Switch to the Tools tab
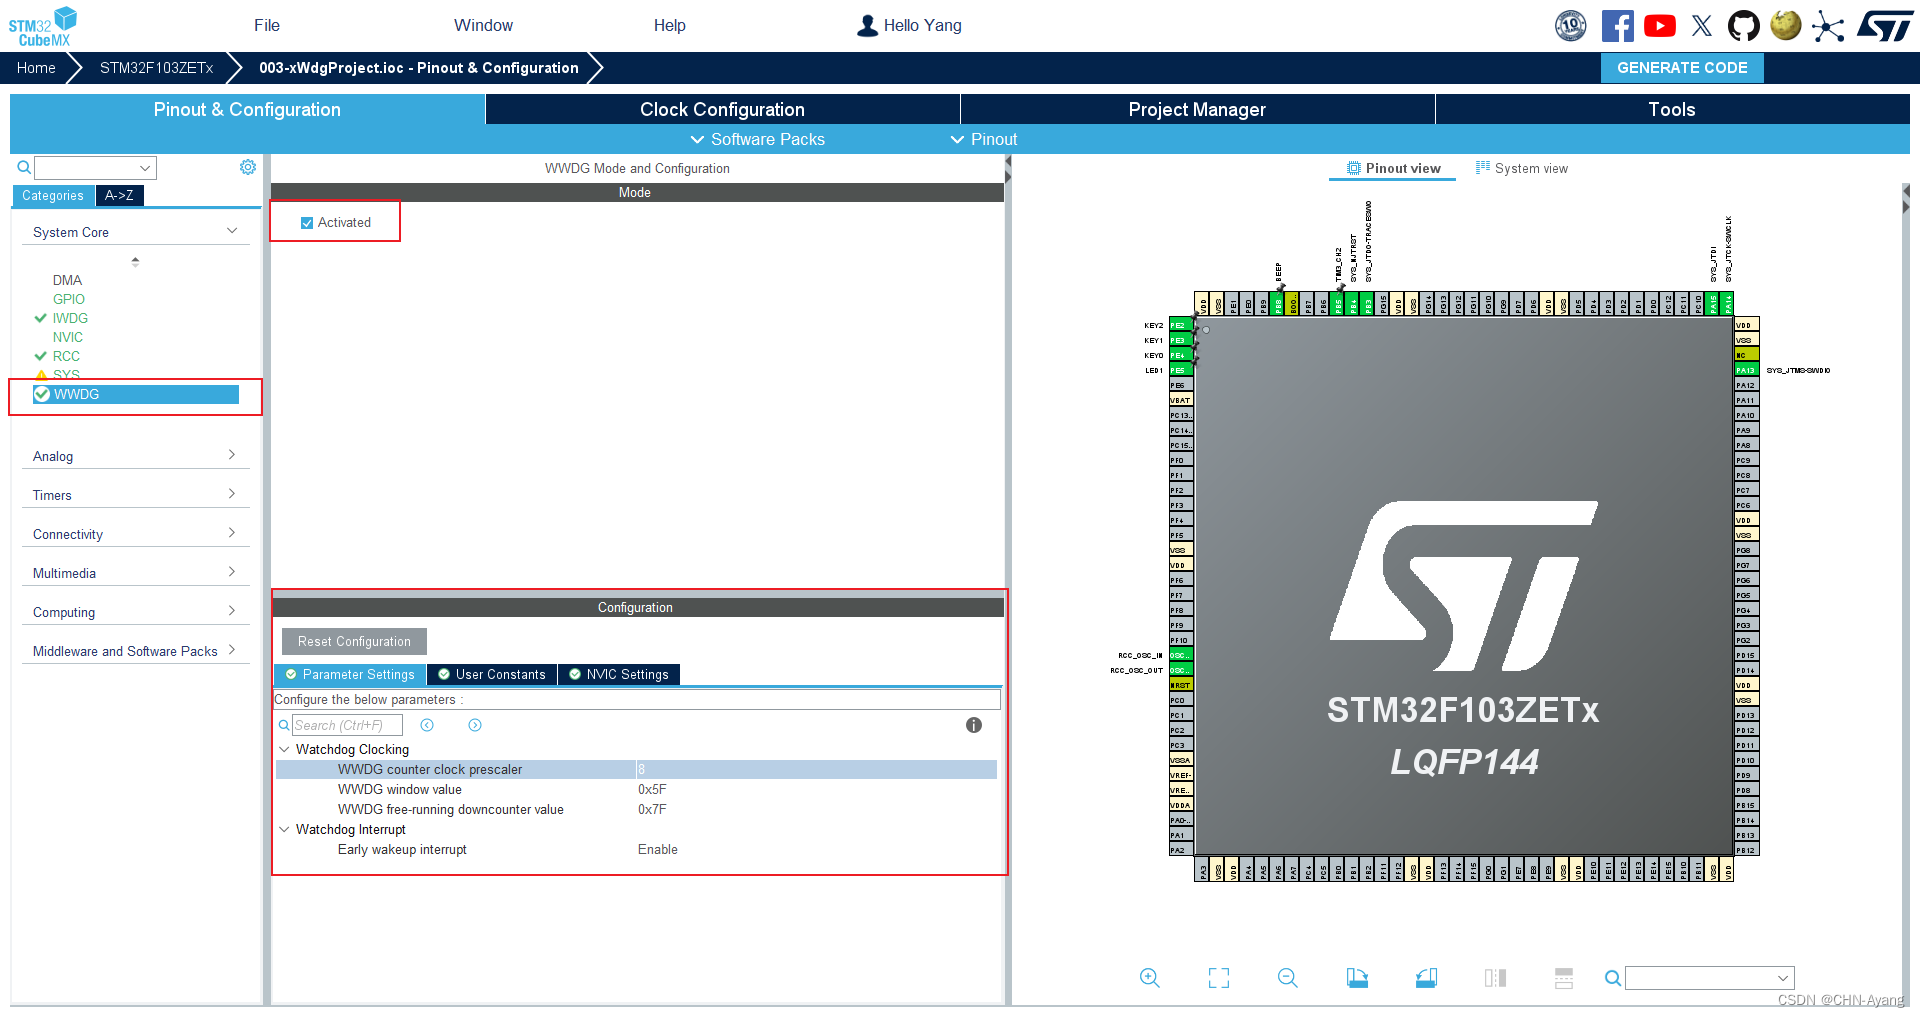Screen dimensions: 1920x1017 click(x=1672, y=110)
